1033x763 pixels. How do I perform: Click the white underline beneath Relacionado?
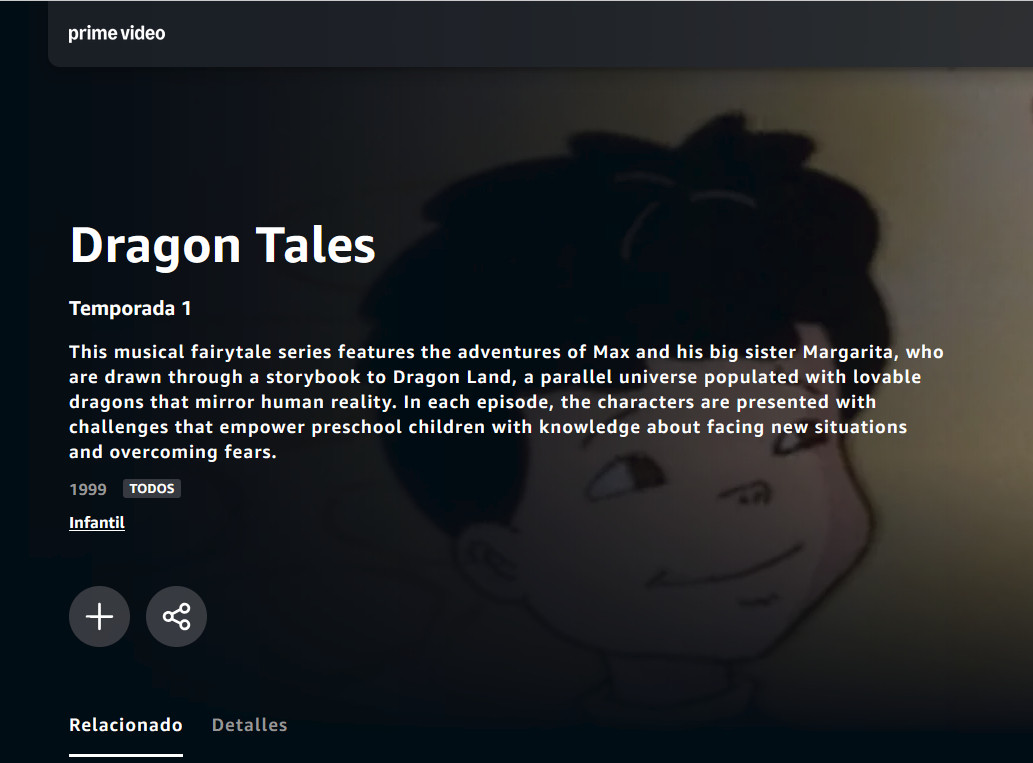126,755
